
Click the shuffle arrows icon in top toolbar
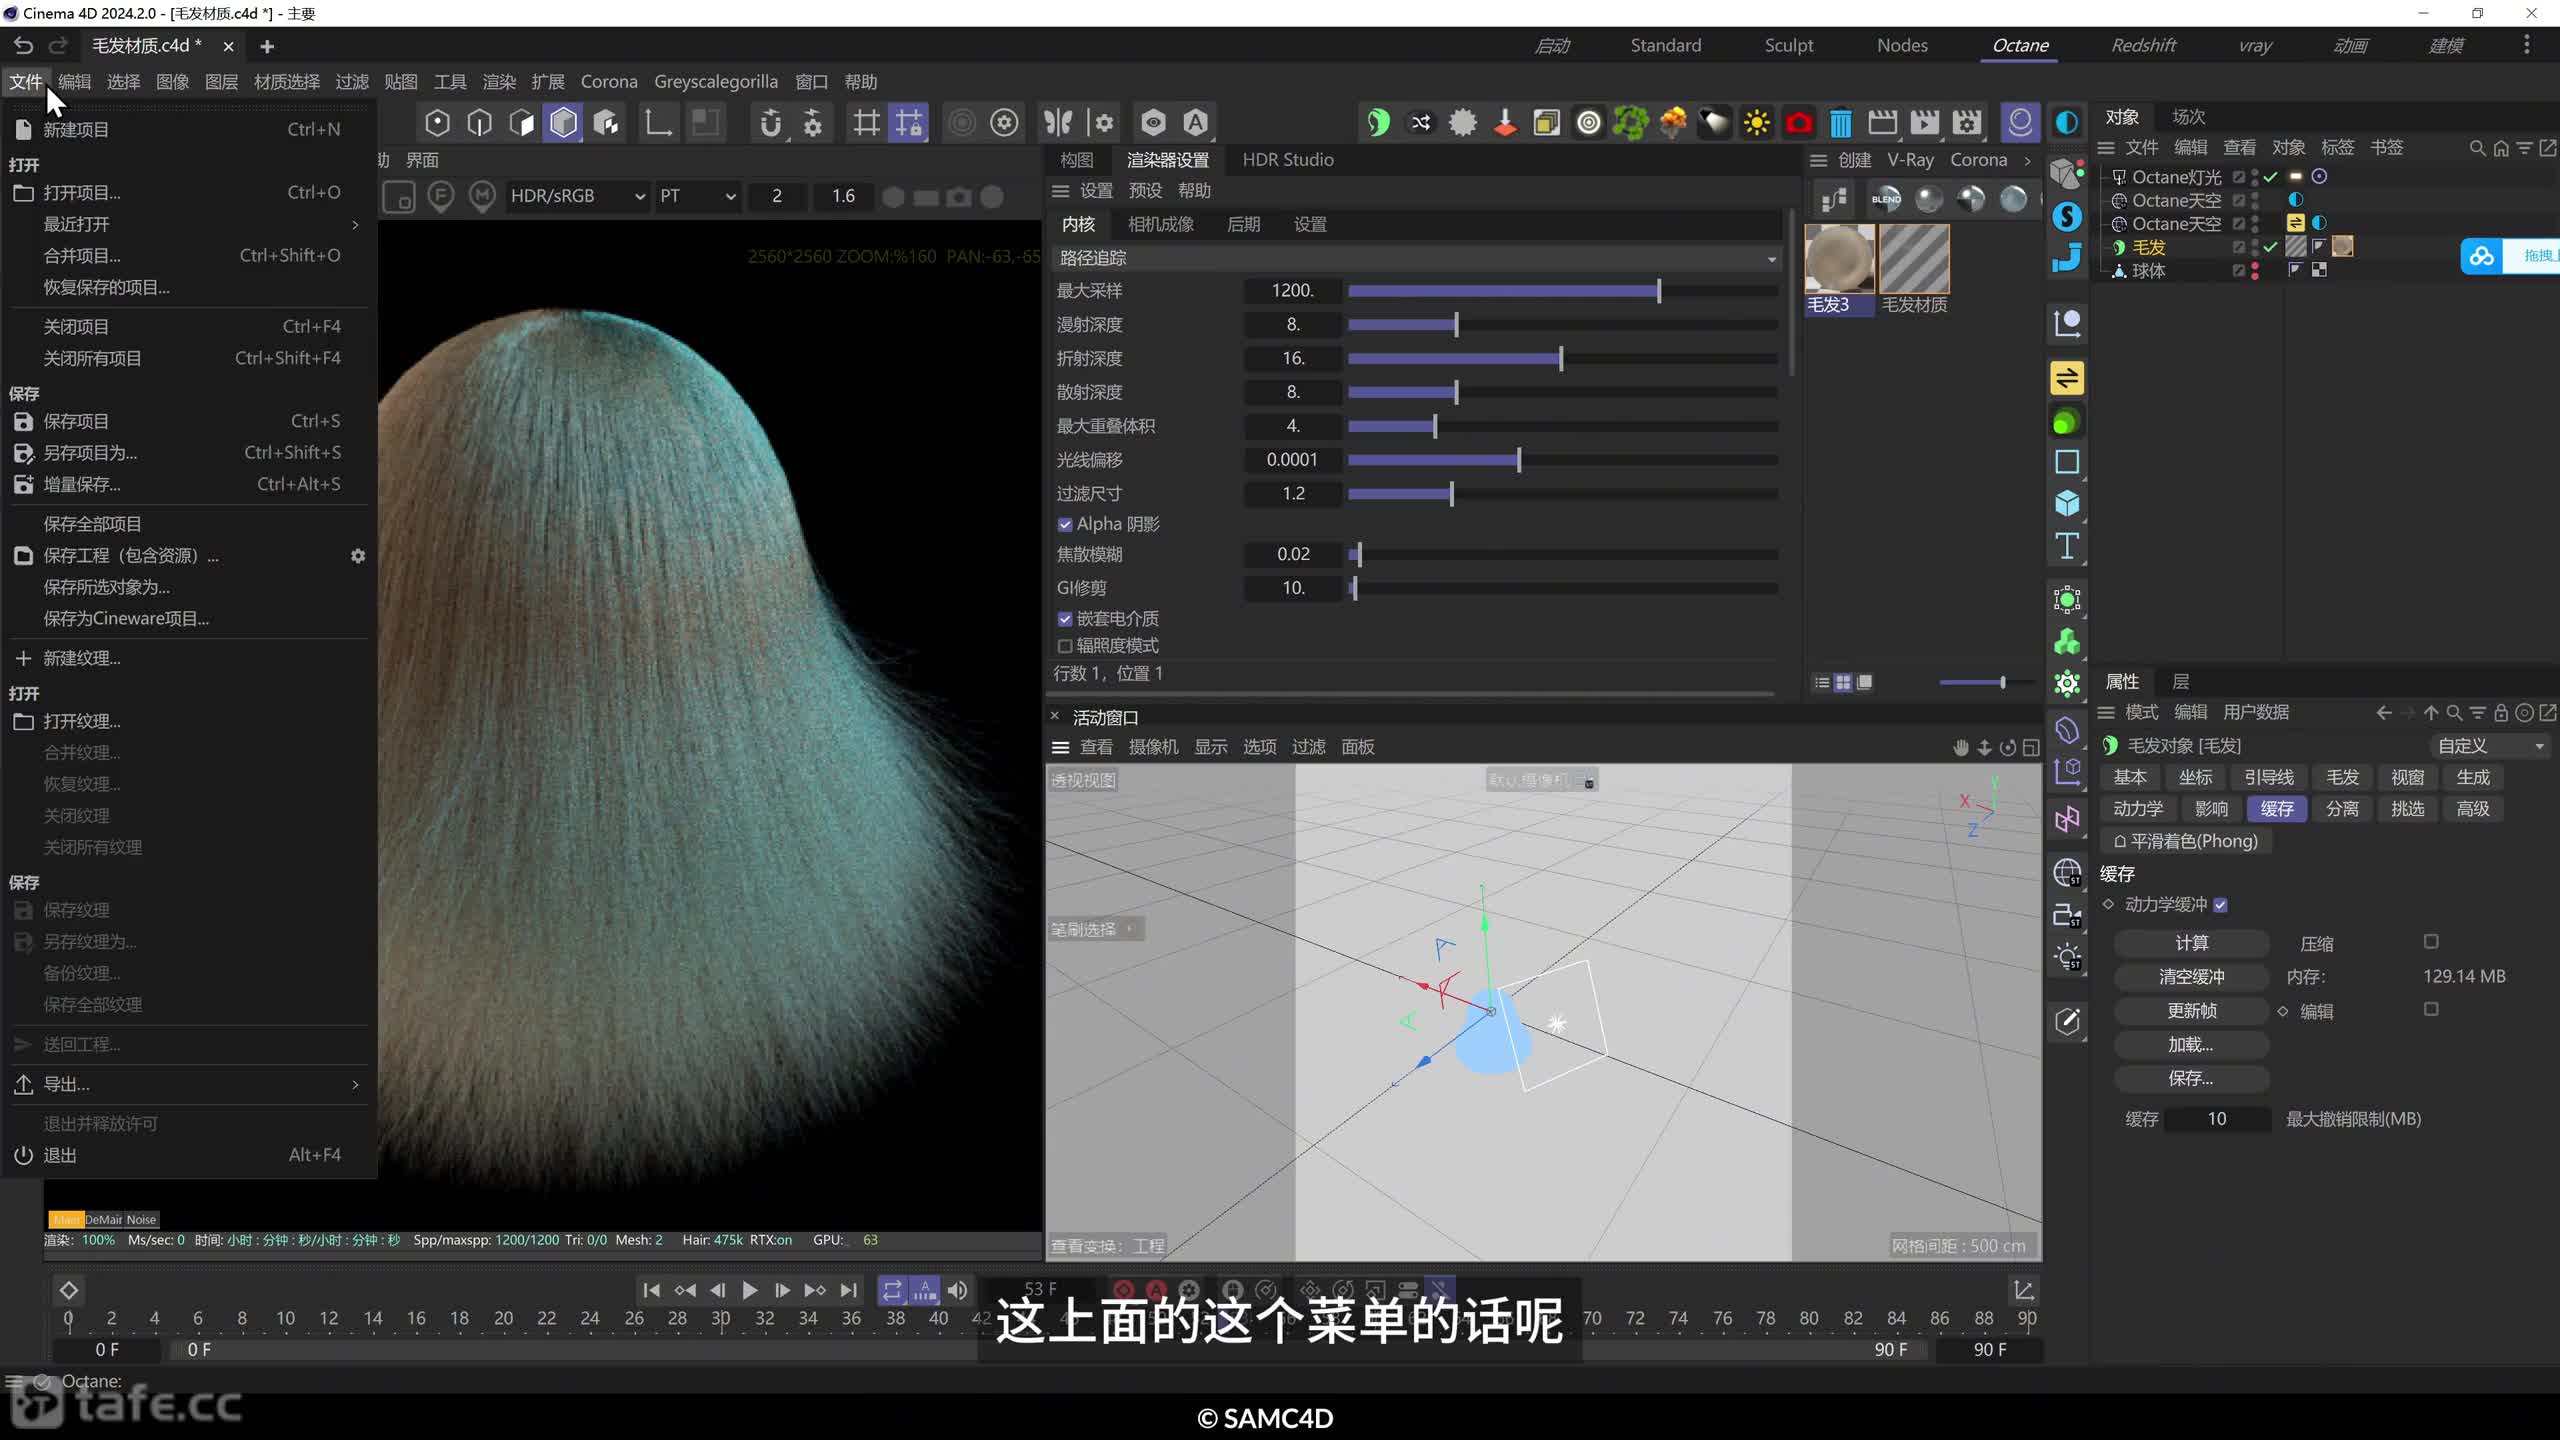tap(1420, 122)
